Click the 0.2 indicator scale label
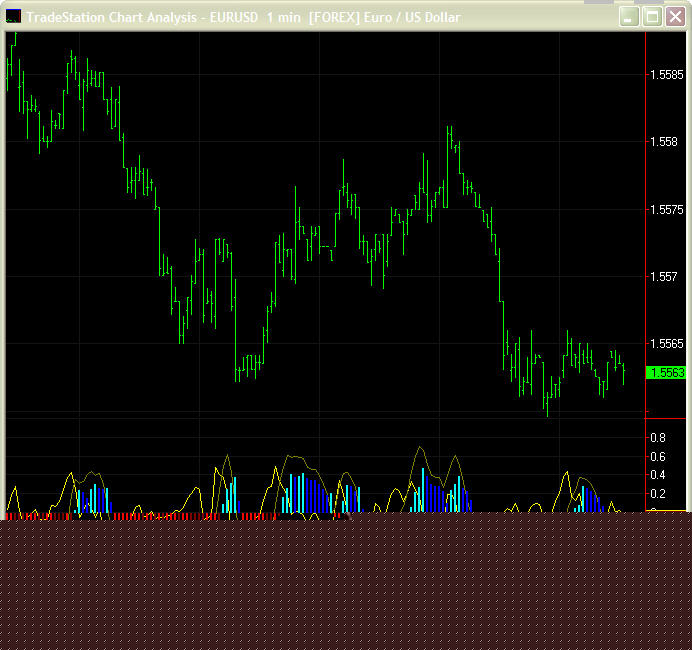This screenshot has width=692, height=650. click(658, 494)
